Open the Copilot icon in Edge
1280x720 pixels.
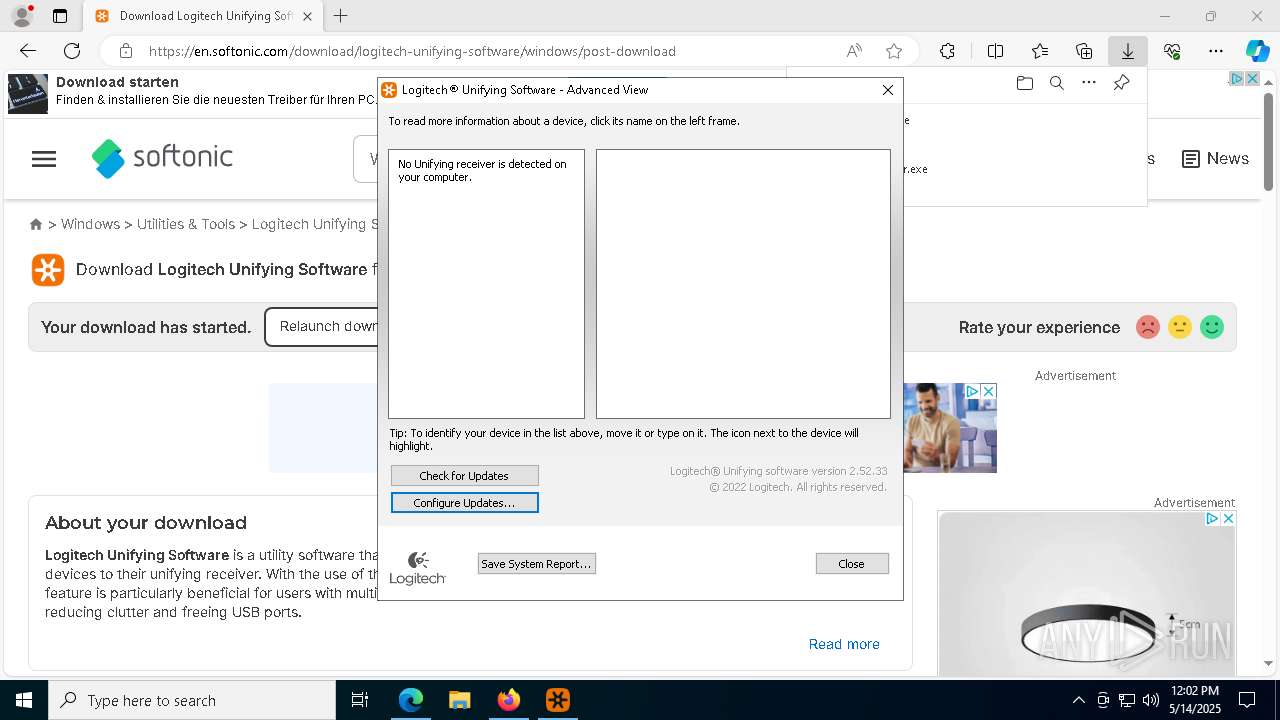pyautogui.click(x=1257, y=51)
